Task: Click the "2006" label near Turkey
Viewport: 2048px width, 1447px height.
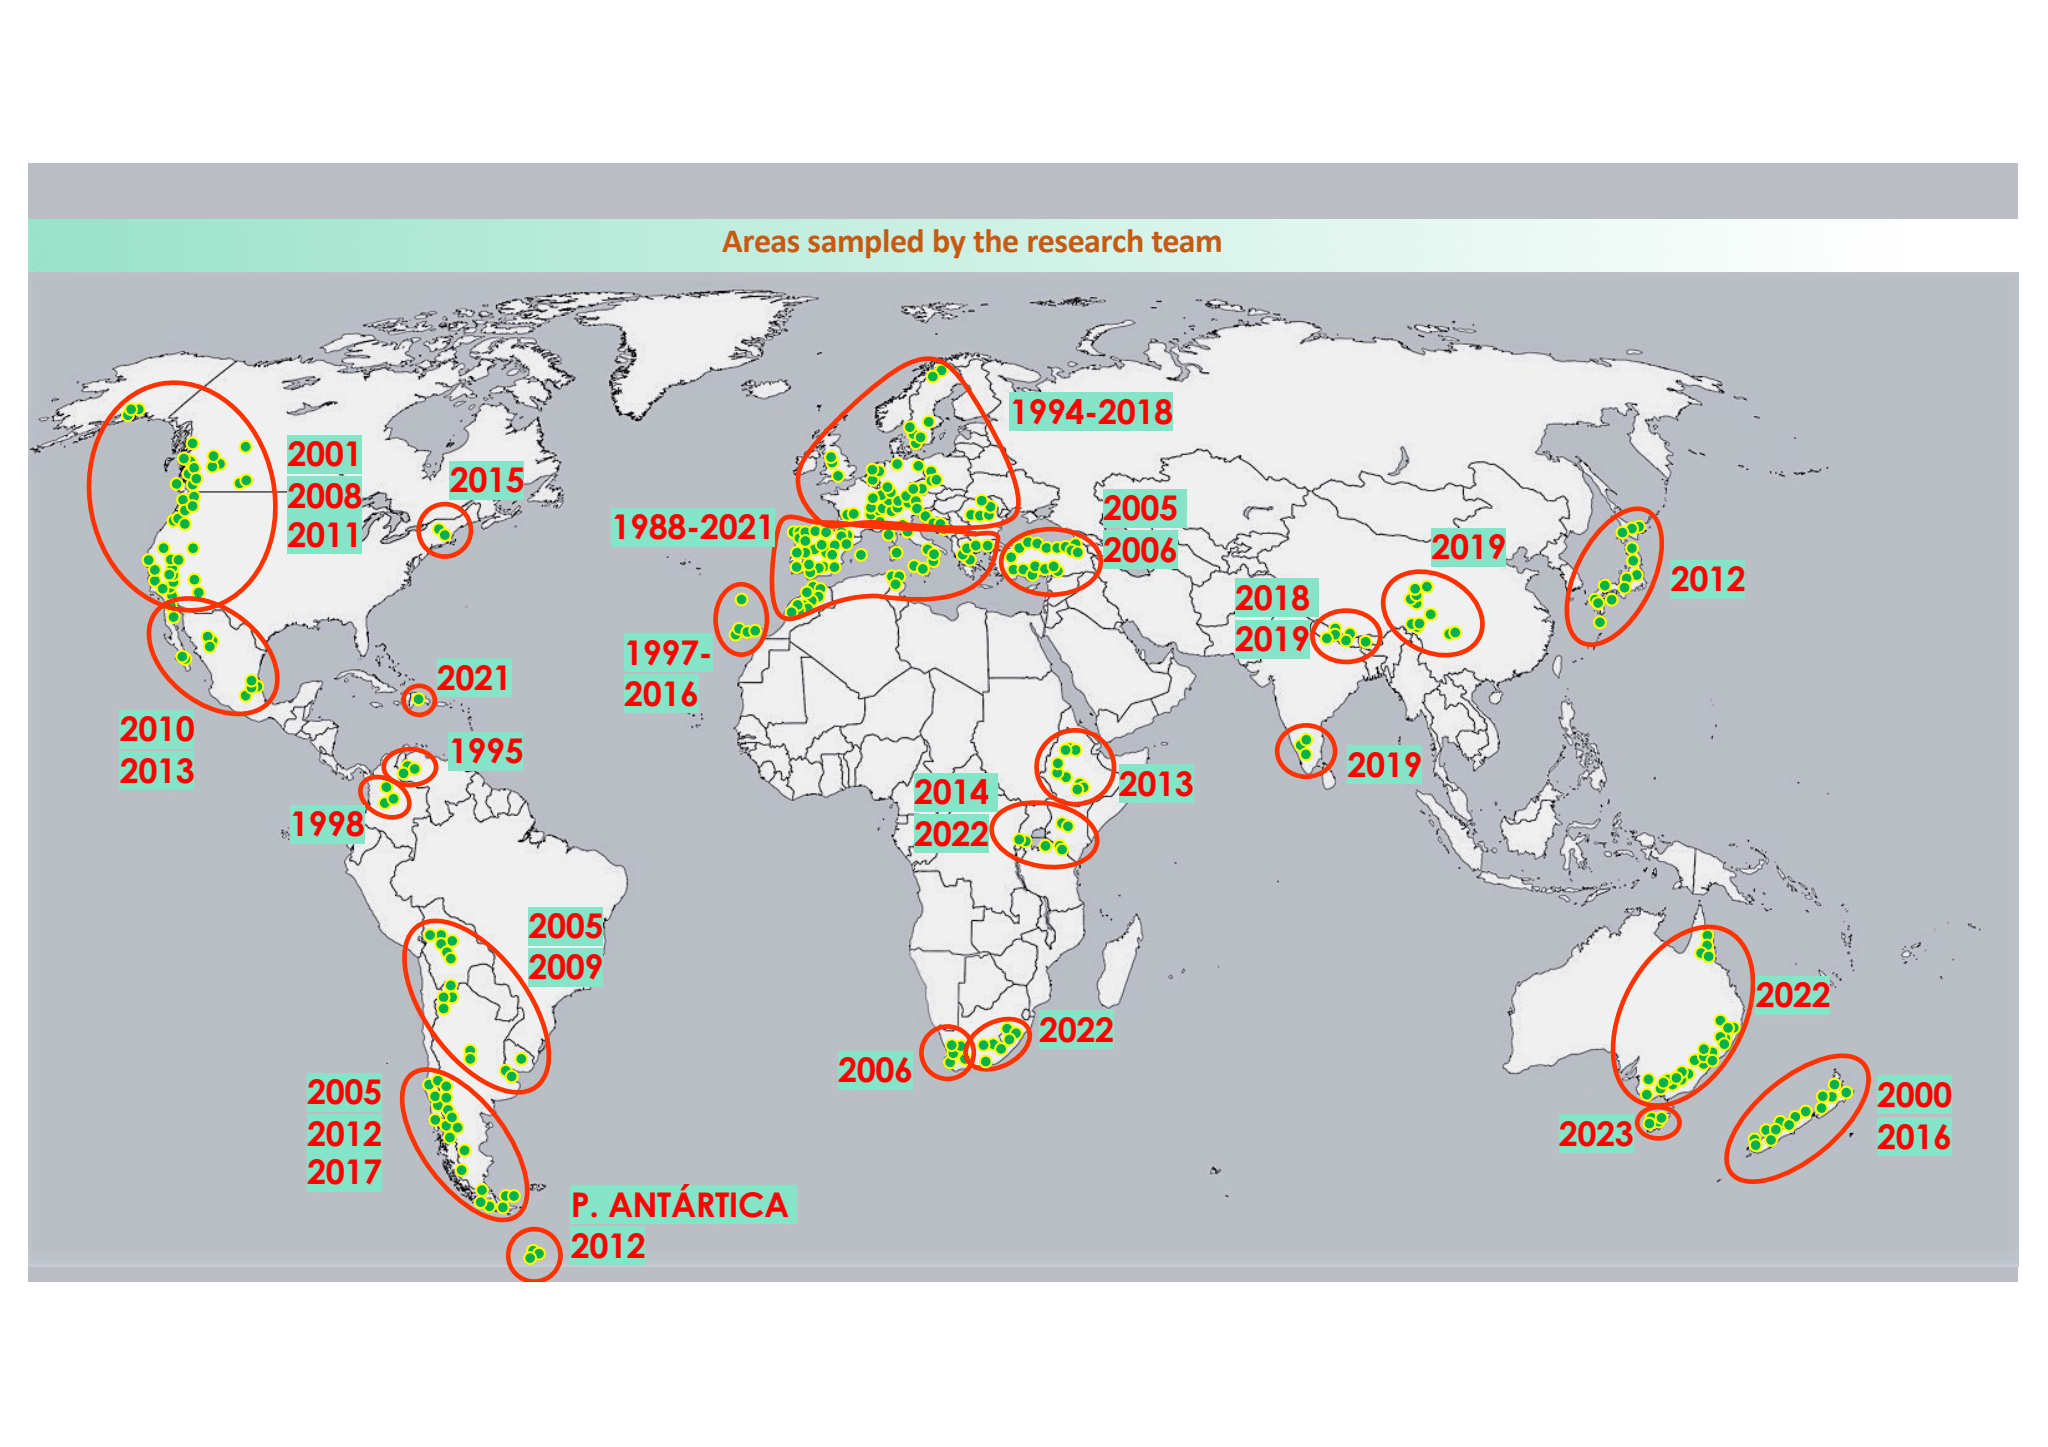Action: (1141, 550)
